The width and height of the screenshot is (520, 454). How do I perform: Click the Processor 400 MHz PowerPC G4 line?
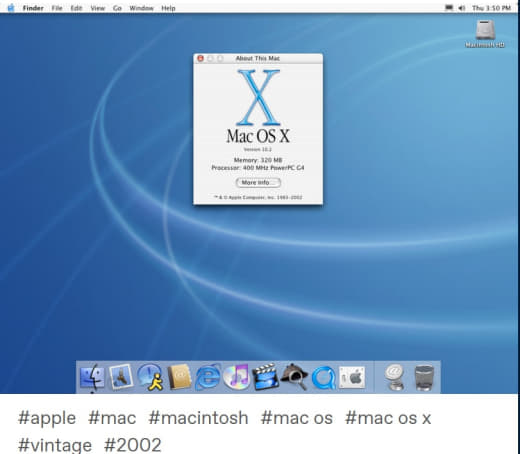pyautogui.click(x=258, y=168)
